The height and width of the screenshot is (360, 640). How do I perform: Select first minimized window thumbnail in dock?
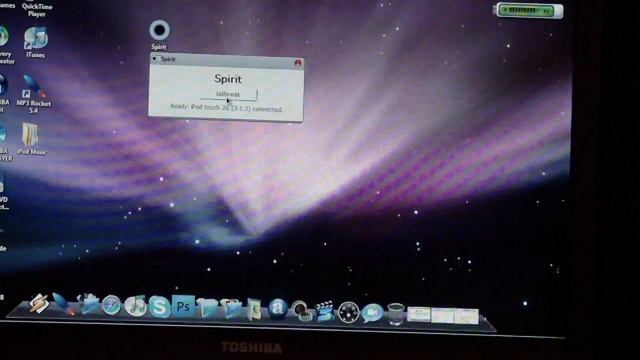419,315
